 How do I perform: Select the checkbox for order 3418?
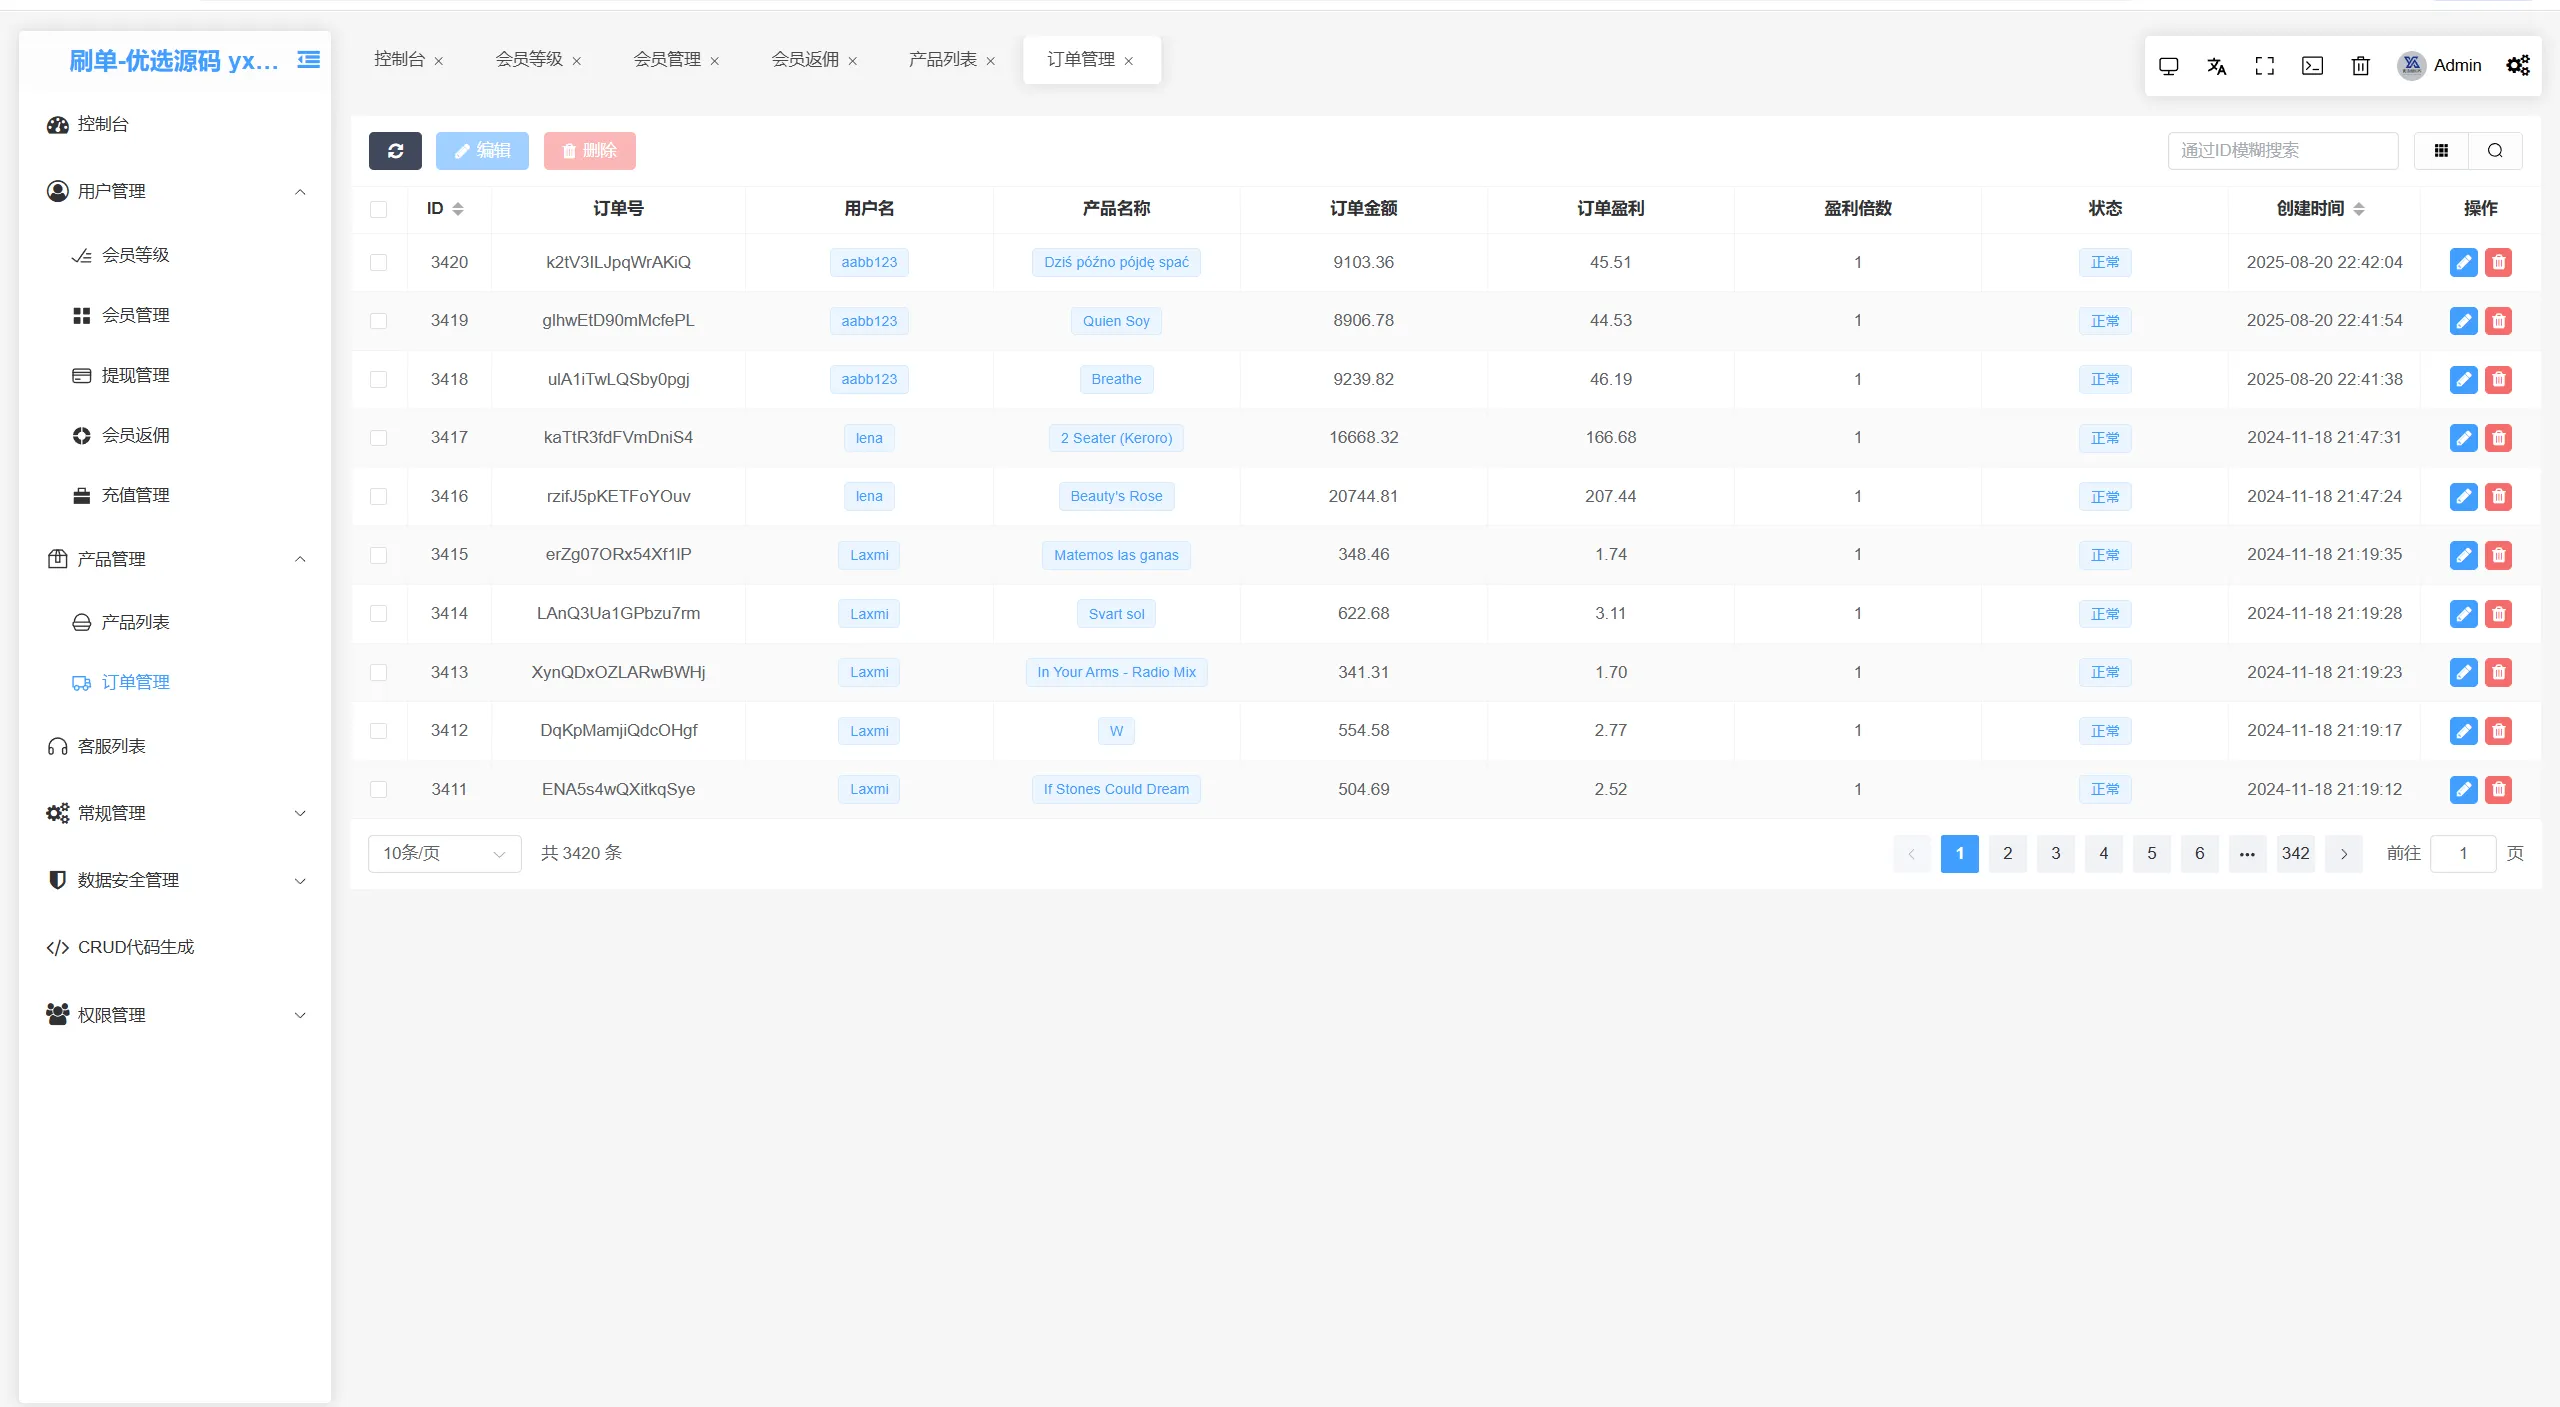(378, 380)
